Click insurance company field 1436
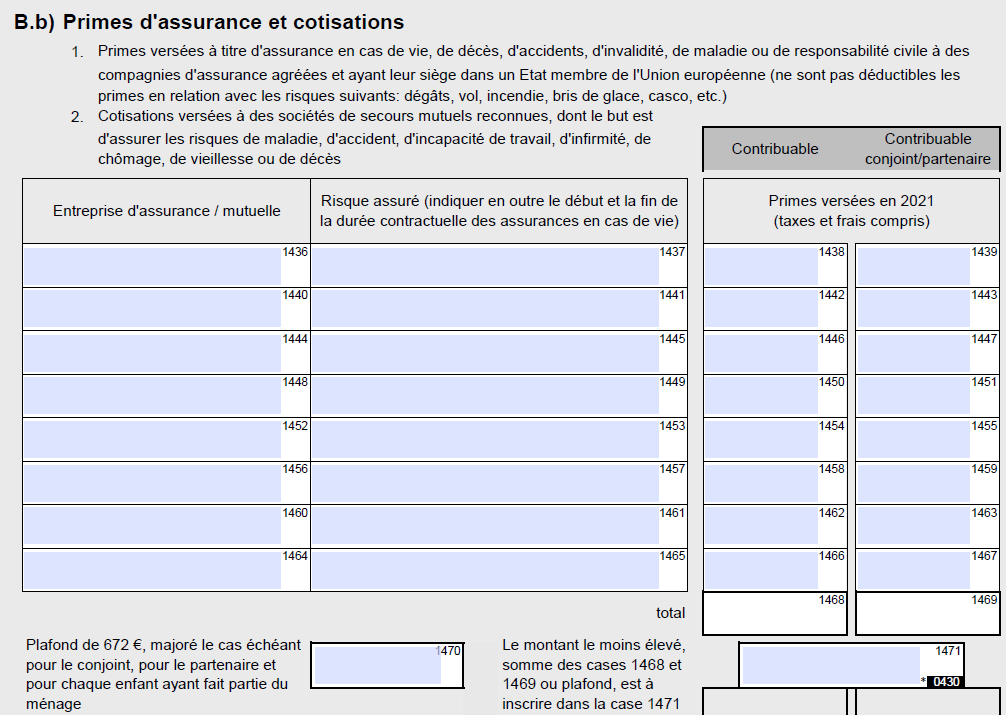The image size is (1006, 715). pyautogui.click(x=152, y=266)
